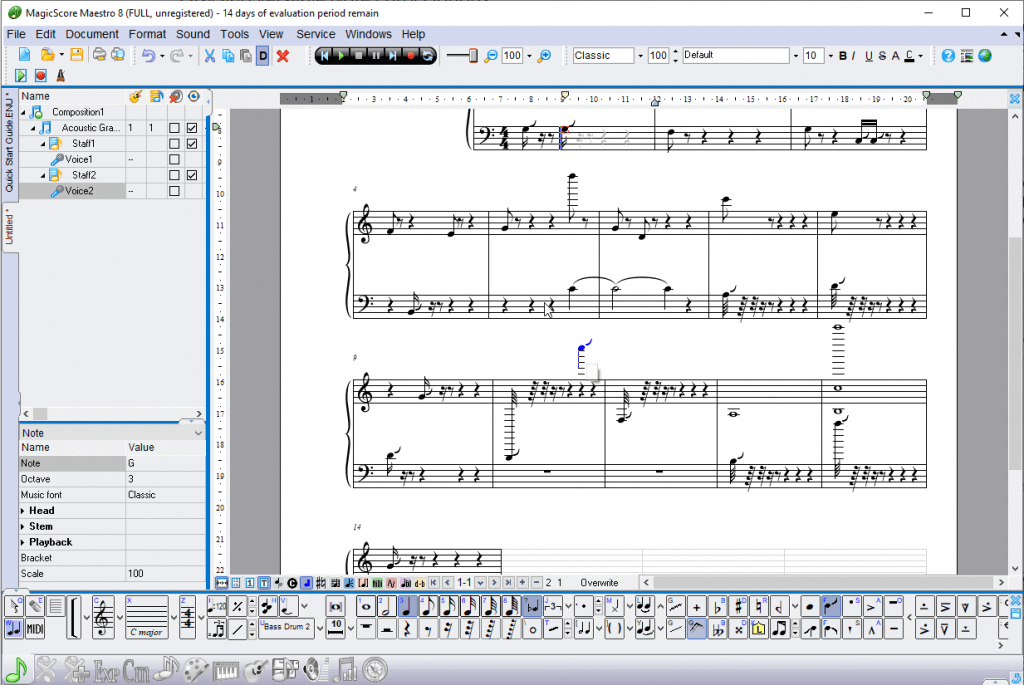Click the tuplet icon near Bass Drum selector

click(x=218, y=628)
